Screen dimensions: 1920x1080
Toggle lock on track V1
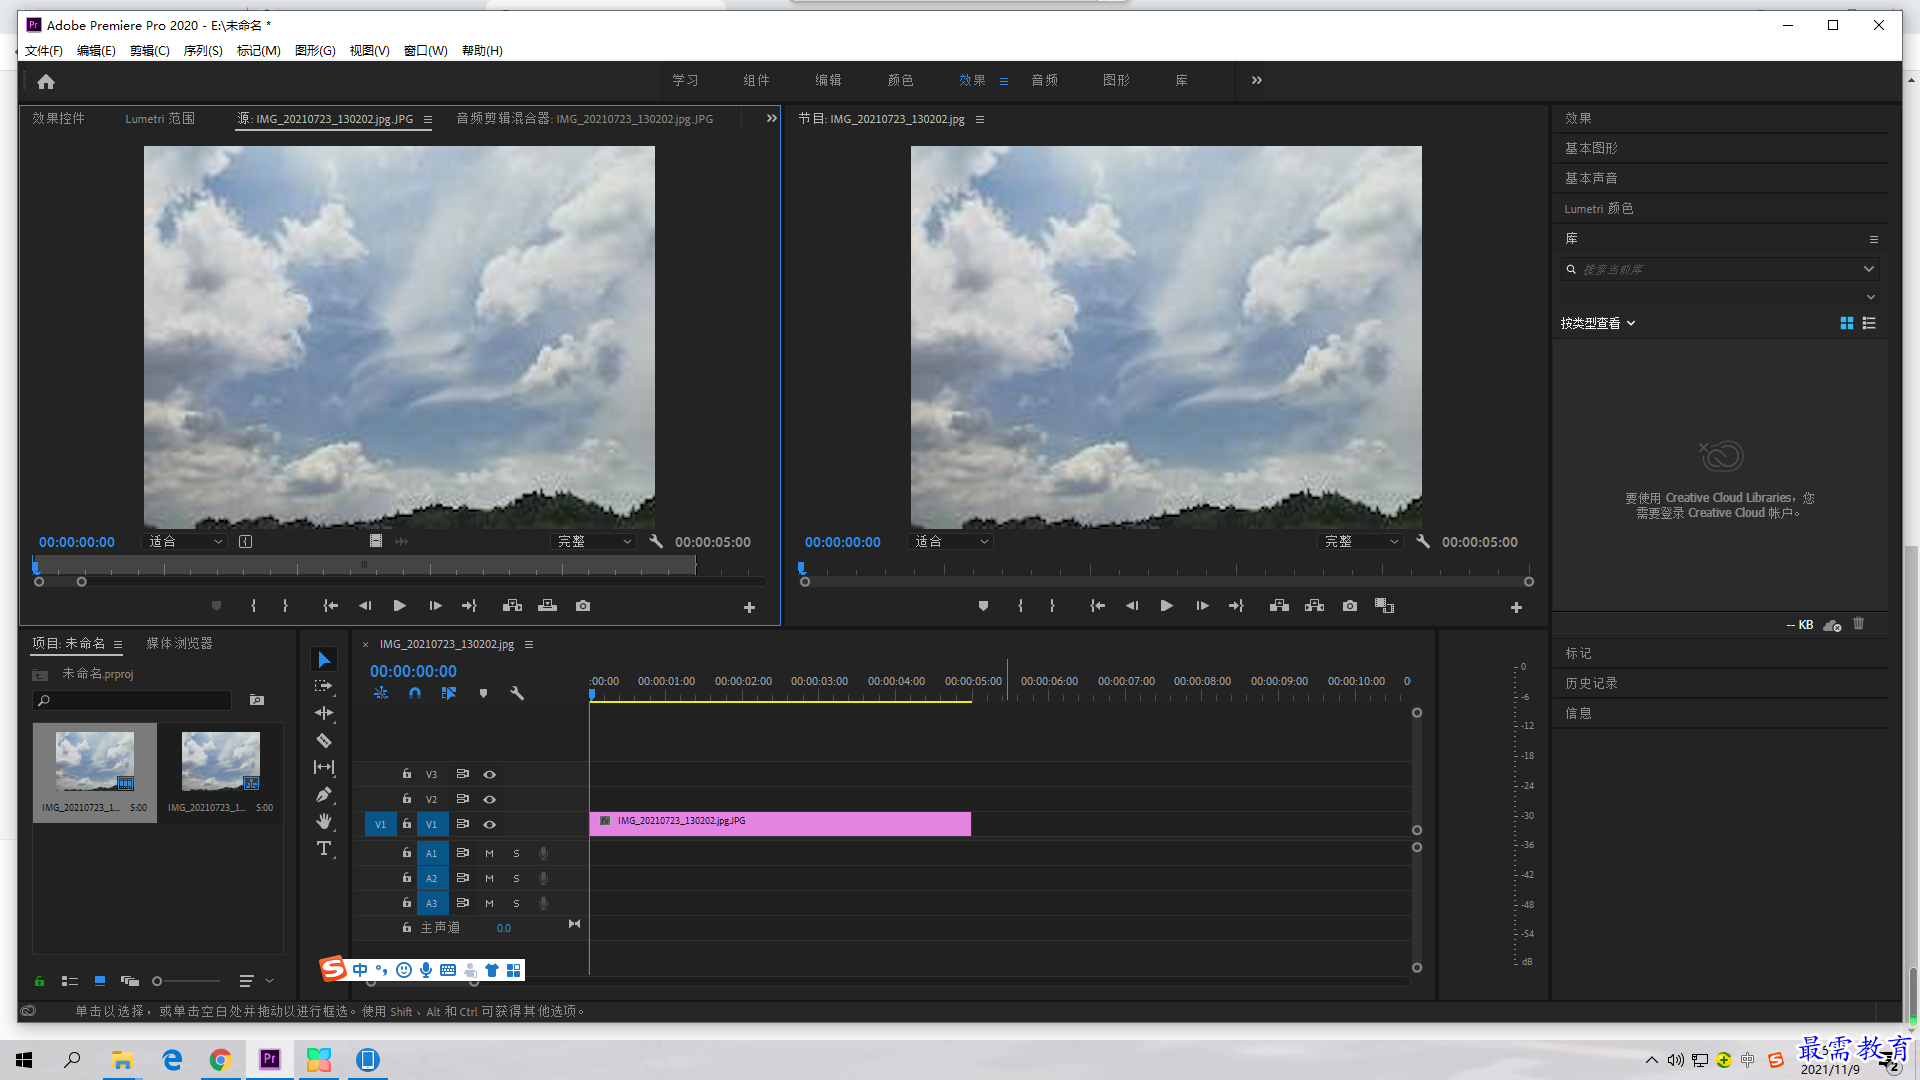[x=407, y=824]
